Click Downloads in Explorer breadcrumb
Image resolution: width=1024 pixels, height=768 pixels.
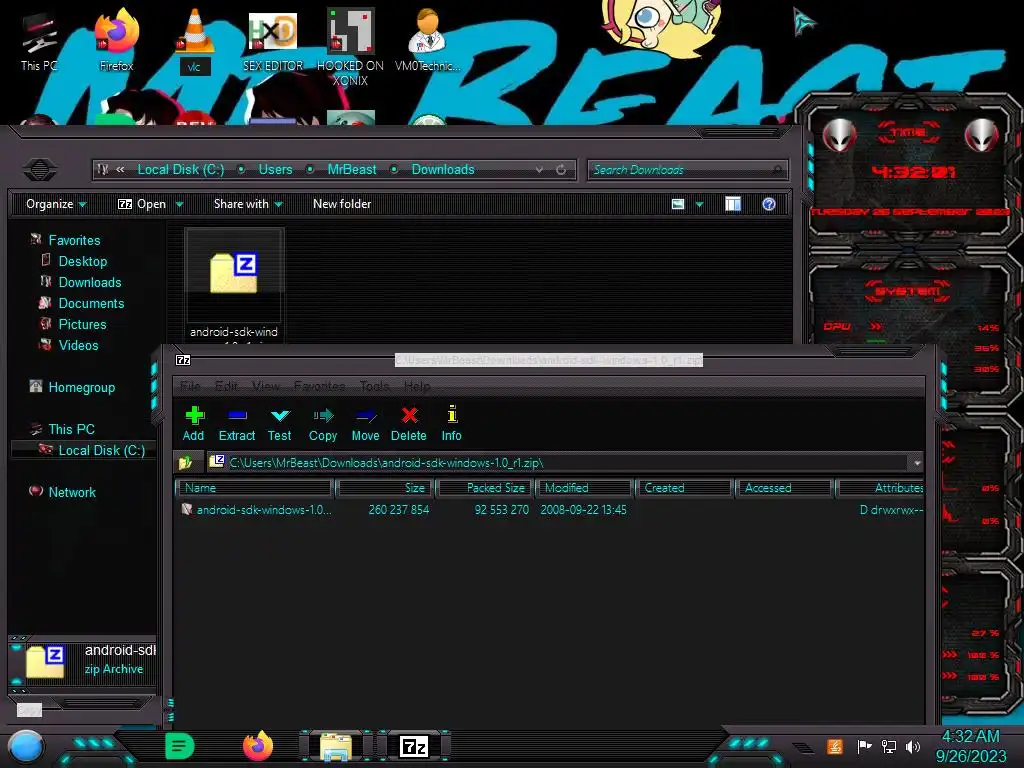(x=443, y=169)
